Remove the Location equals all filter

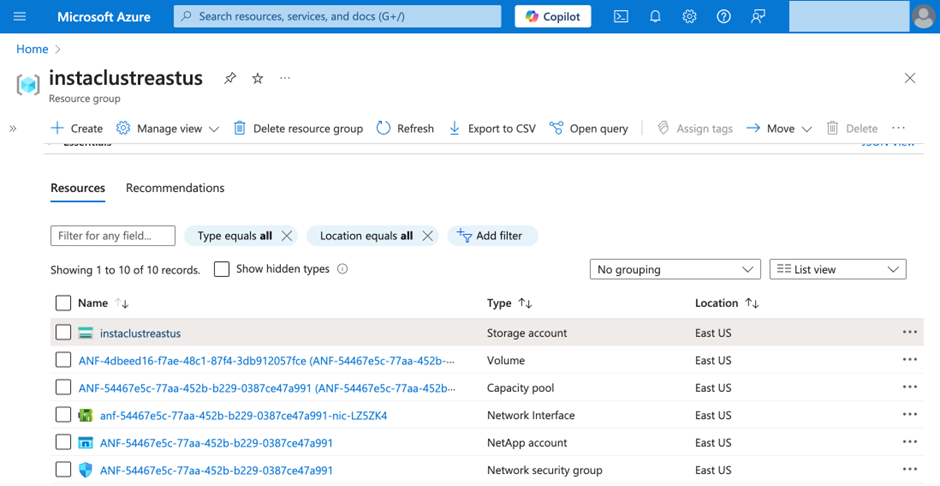coord(427,236)
